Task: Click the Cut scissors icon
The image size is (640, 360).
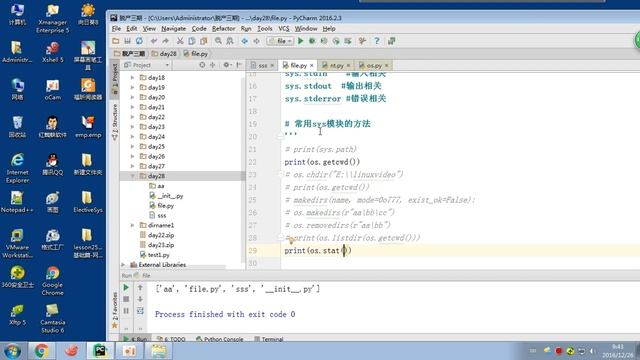Action: pyautogui.click(x=180, y=41)
